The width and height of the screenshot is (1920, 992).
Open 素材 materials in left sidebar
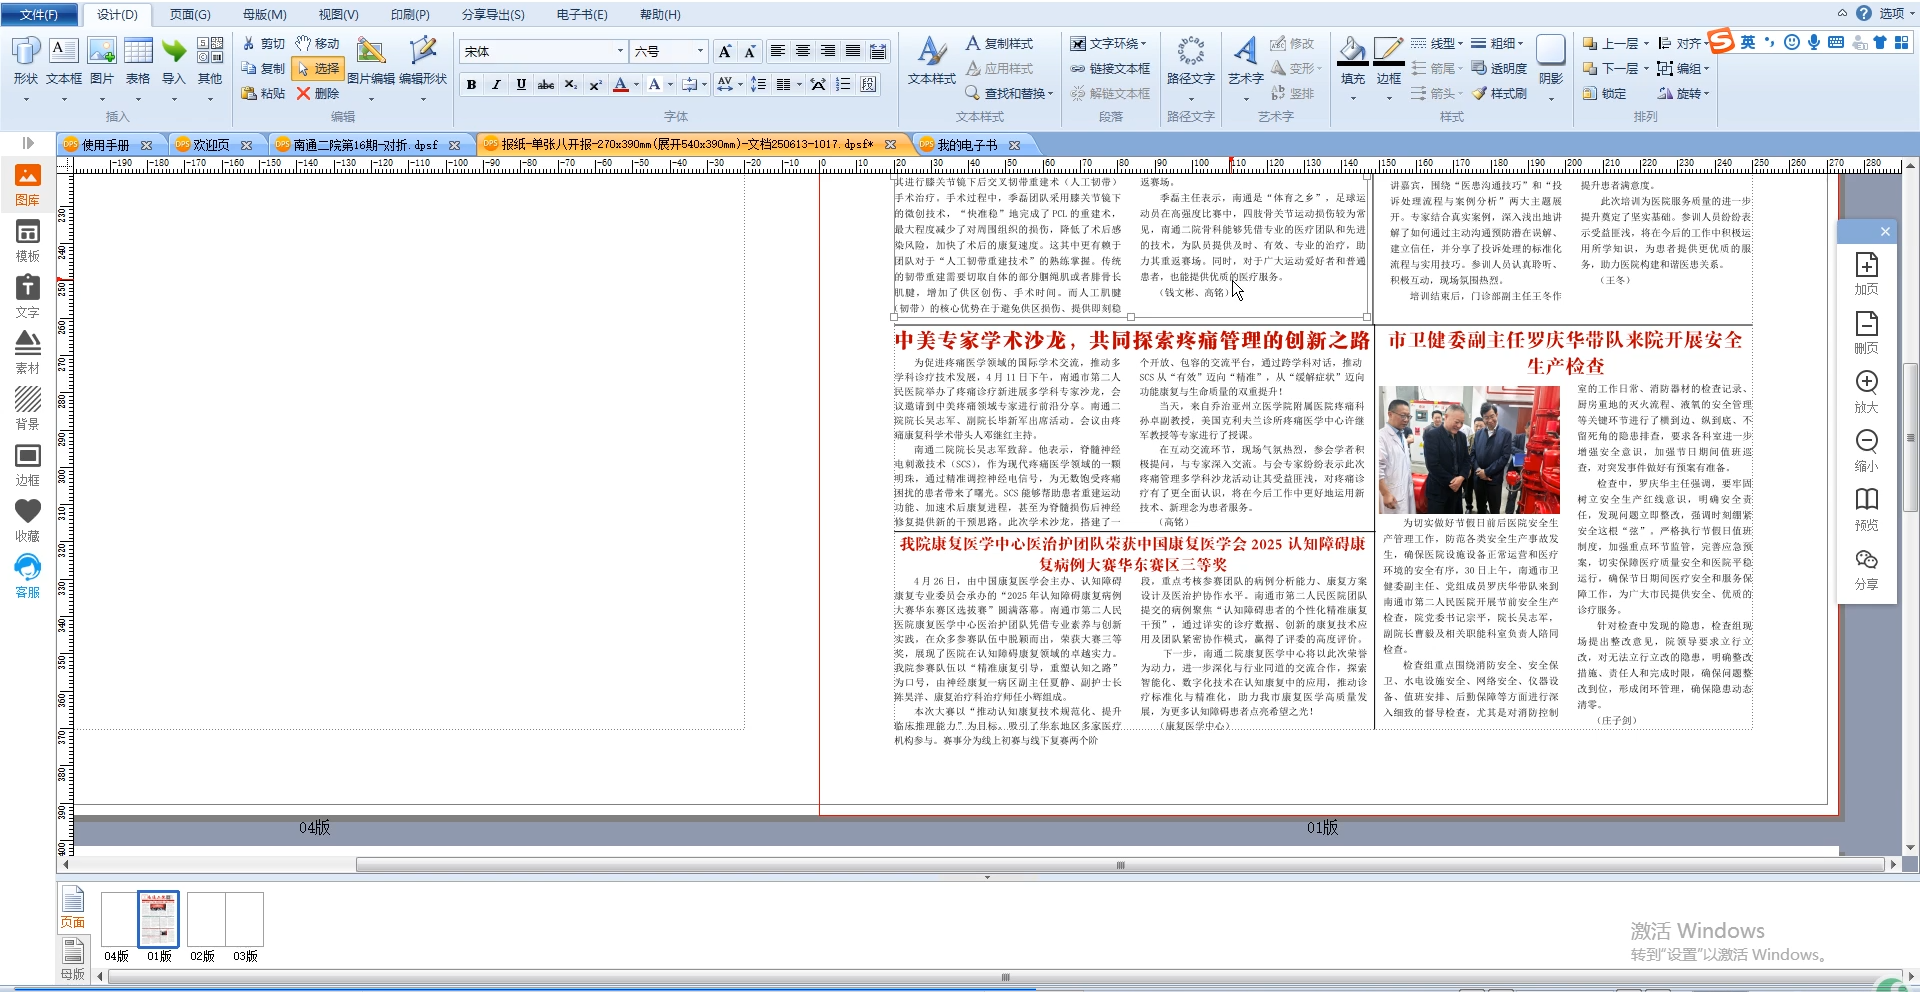(28, 353)
